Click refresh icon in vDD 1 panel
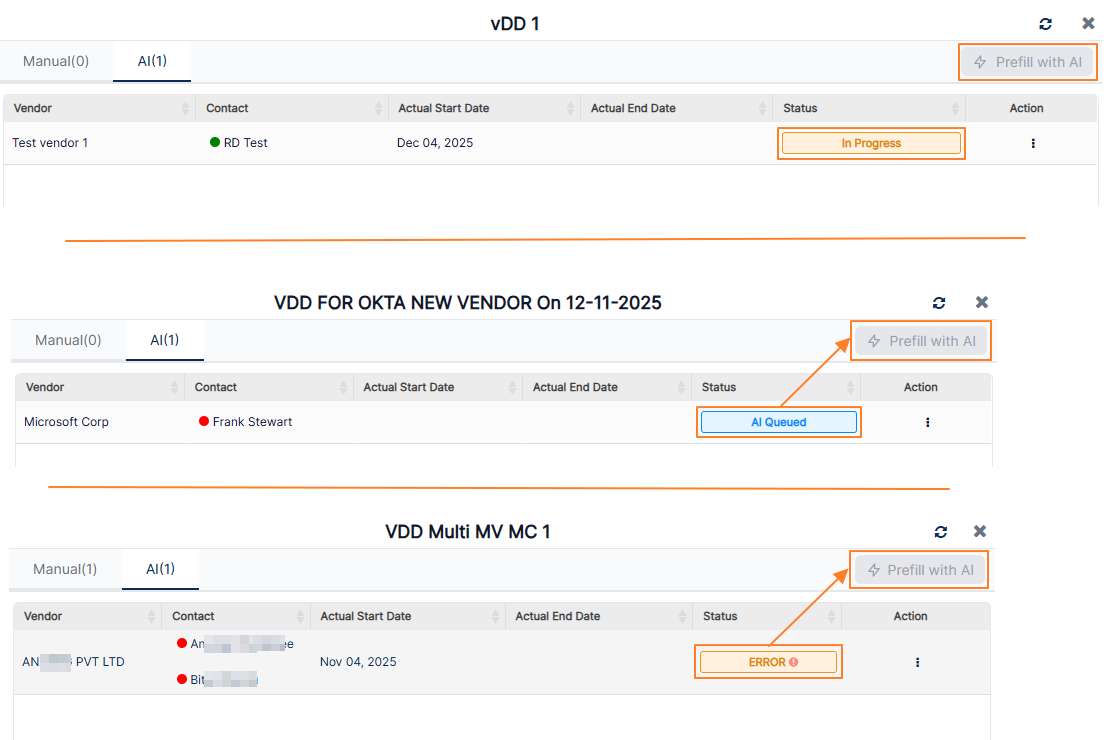The image size is (1106, 740). [1046, 24]
